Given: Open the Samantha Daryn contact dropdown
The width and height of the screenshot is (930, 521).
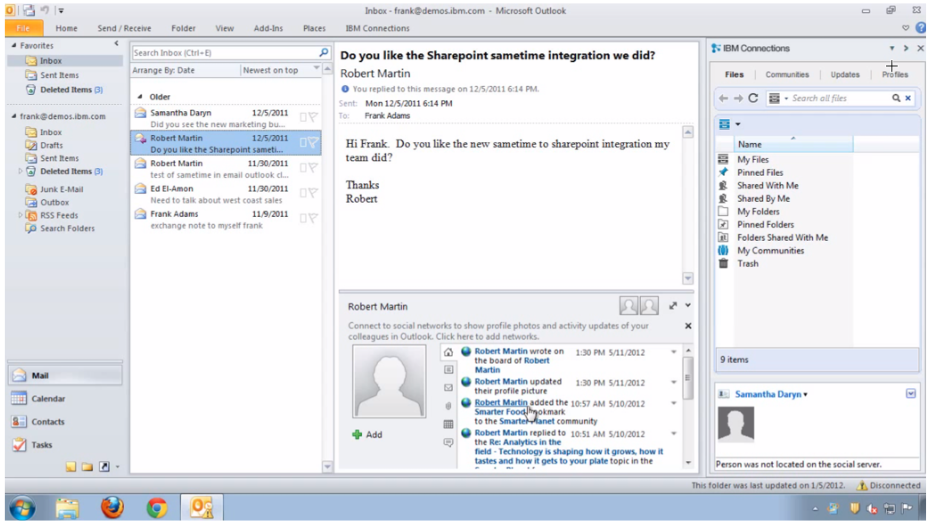Looking at the screenshot, I should (805, 395).
